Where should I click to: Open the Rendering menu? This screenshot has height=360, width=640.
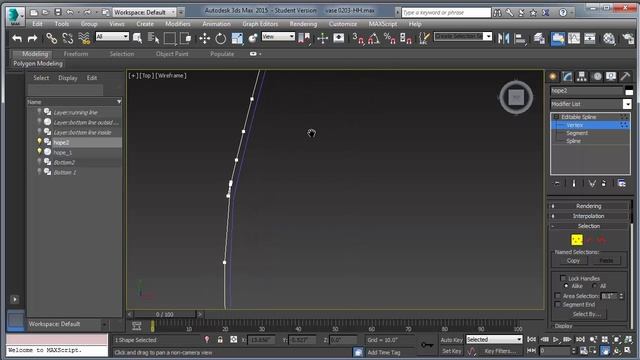pos(303,24)
